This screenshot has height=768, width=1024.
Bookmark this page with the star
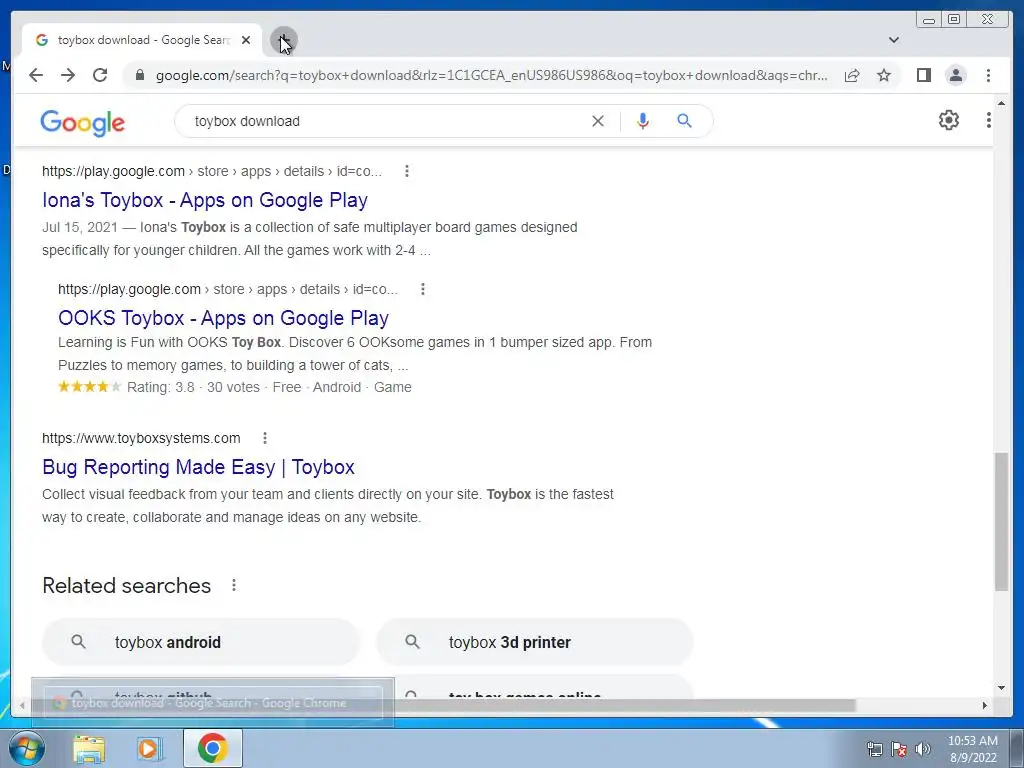pyautogui.click(x=884, y=75)
